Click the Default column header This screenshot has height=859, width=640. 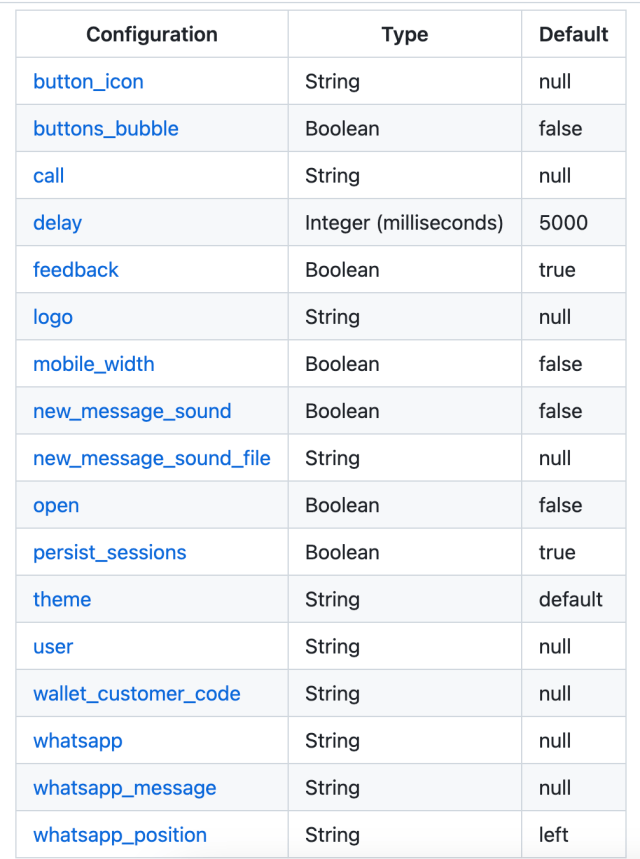tap(574, 35)
